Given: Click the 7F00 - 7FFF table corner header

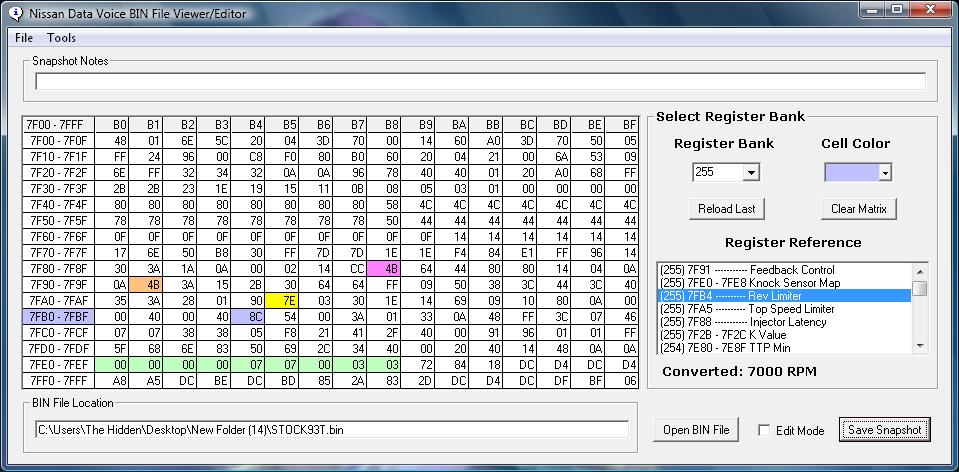Looking at the screenshot, I should [x=59, y=125].
